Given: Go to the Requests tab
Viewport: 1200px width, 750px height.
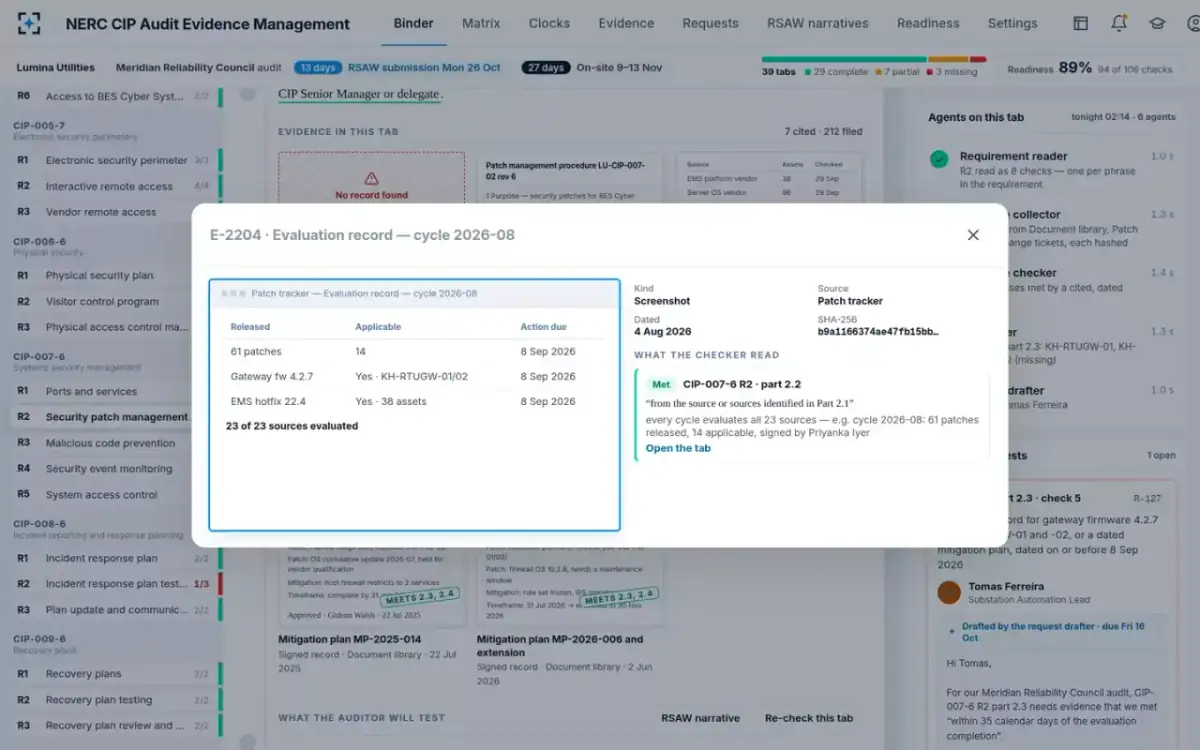Looking at the screenshot, I should pos(710,23).
